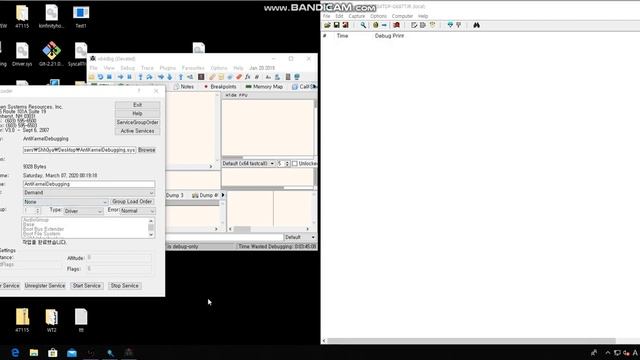
Task: Click the Browse button for driver path
Action: pos(147,150)
